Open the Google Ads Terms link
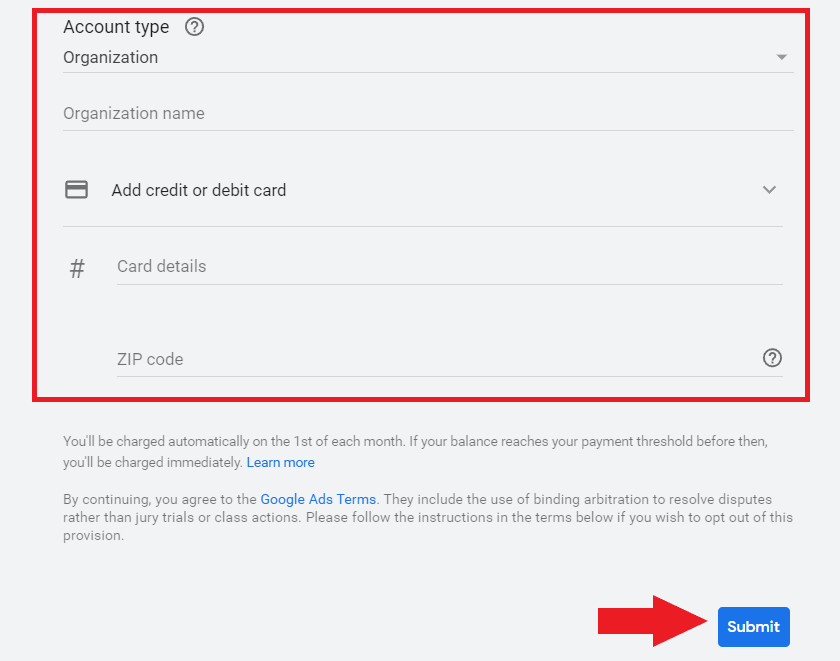 pos(317,499)
